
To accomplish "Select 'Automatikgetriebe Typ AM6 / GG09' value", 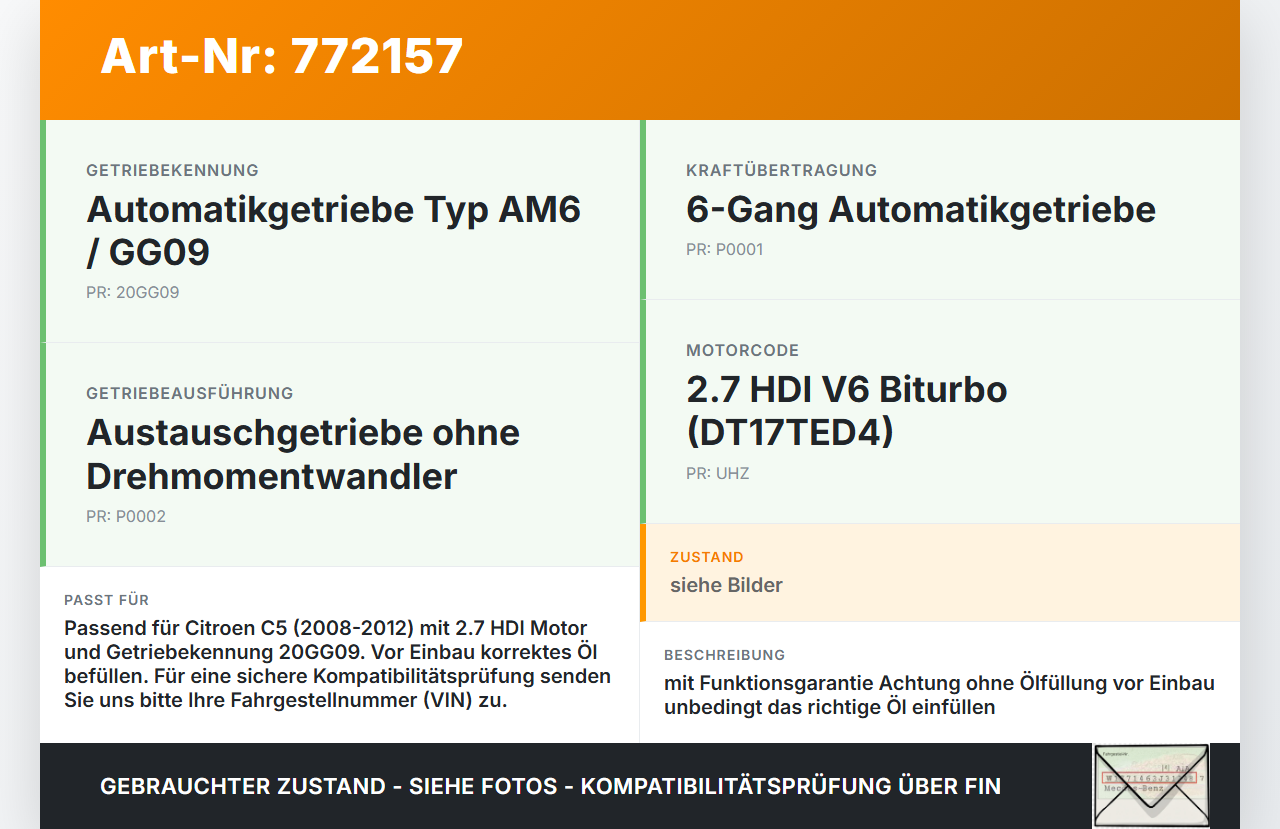I will pyautogui.click(x=334, y=230).
